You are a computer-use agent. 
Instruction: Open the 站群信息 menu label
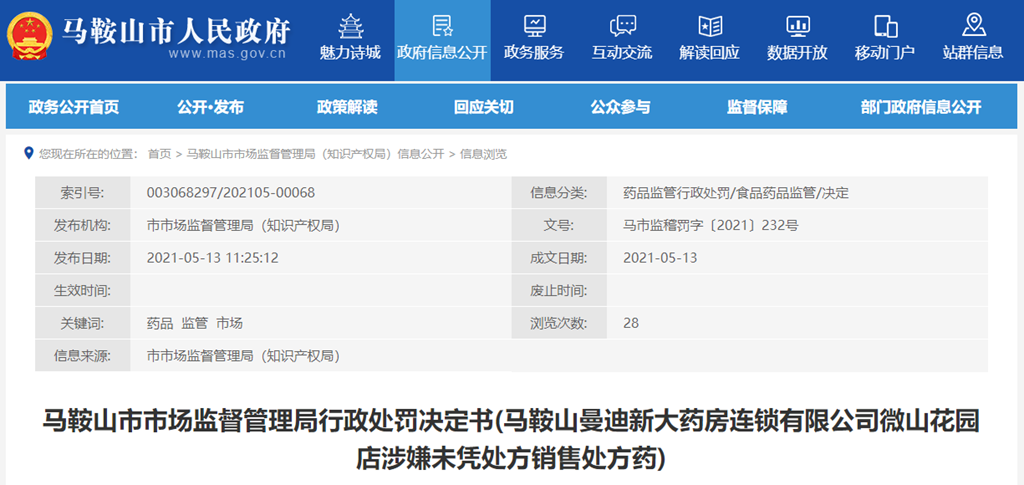pyautogui.click(x=973, y=53)
